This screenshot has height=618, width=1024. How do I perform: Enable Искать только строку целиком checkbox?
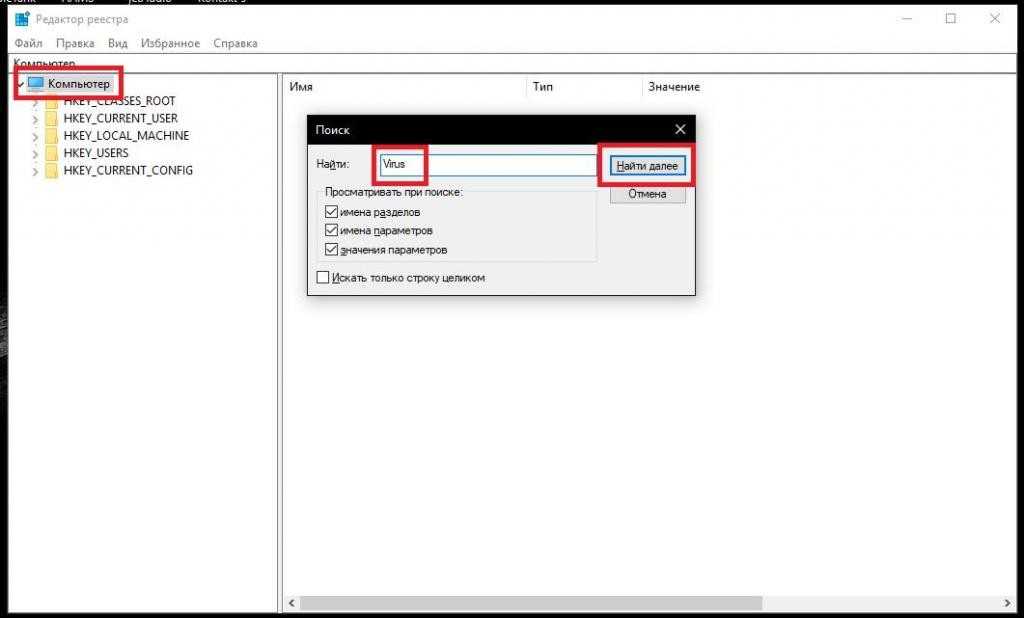click(323, 278)
